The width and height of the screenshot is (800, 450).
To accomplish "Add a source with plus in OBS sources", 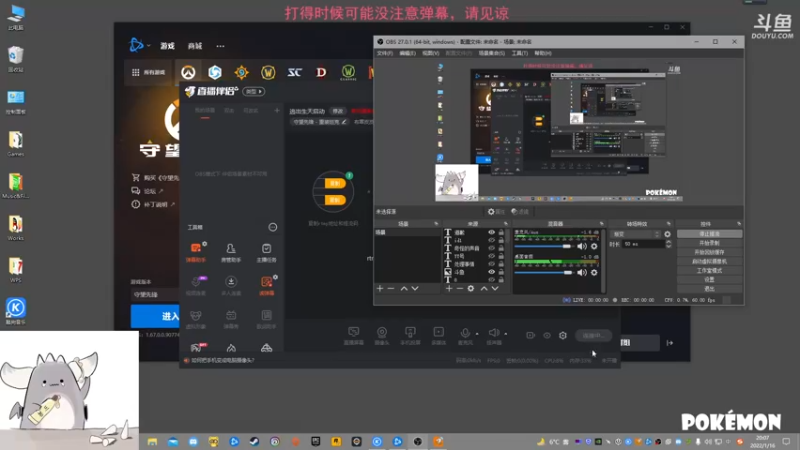I will pos(449,289).
